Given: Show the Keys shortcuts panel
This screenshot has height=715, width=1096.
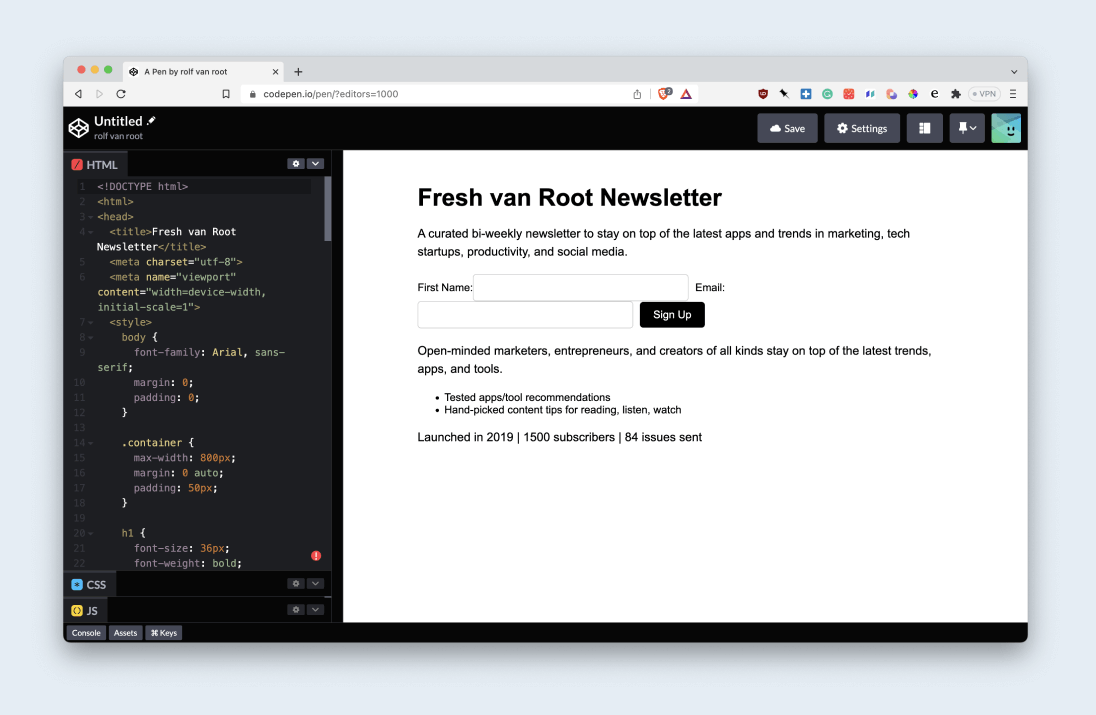Looking at the screenshot, I should (164, 633).
